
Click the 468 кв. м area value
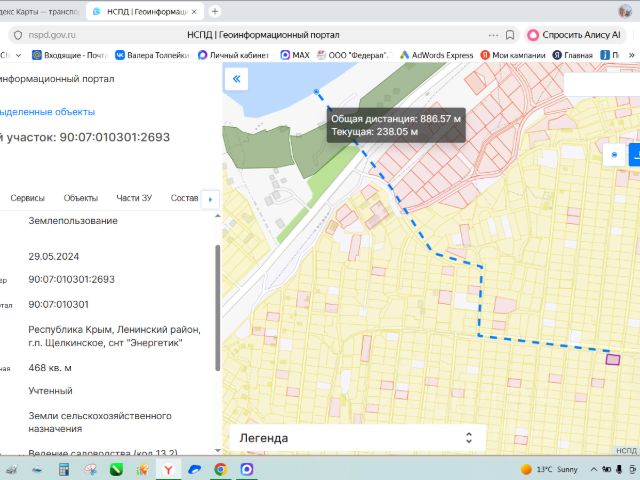[50, 368]
